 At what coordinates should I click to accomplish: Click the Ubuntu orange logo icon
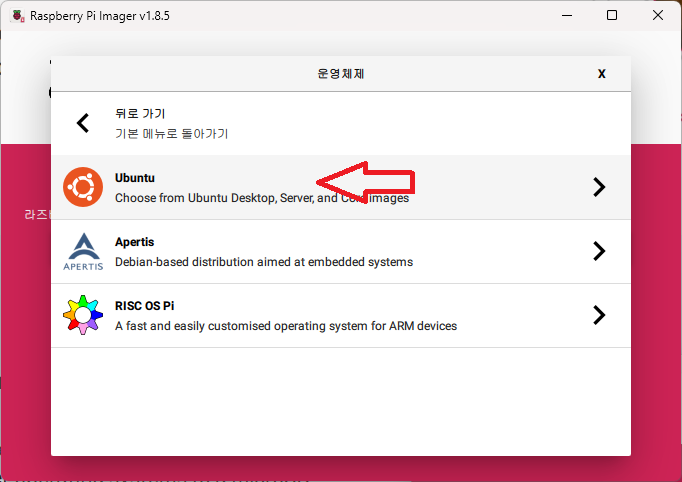(x=83, y=187)
